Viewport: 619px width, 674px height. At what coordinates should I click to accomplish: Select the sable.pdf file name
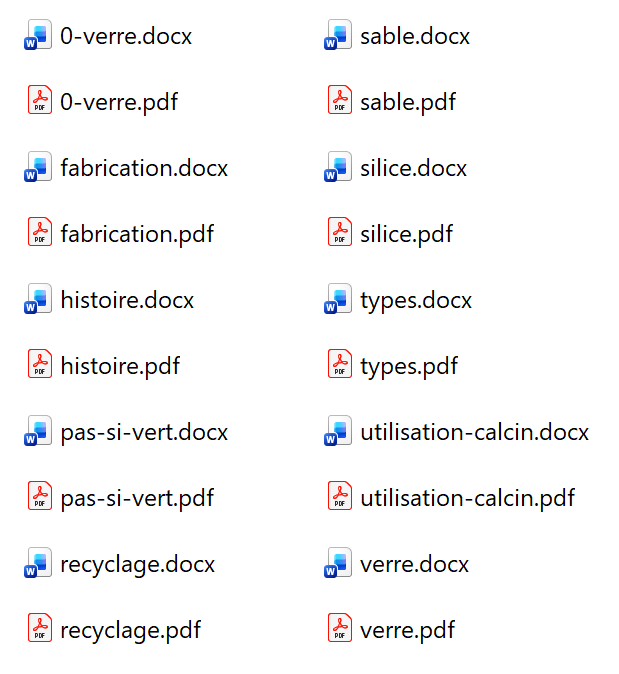click(x=408, y=102)
